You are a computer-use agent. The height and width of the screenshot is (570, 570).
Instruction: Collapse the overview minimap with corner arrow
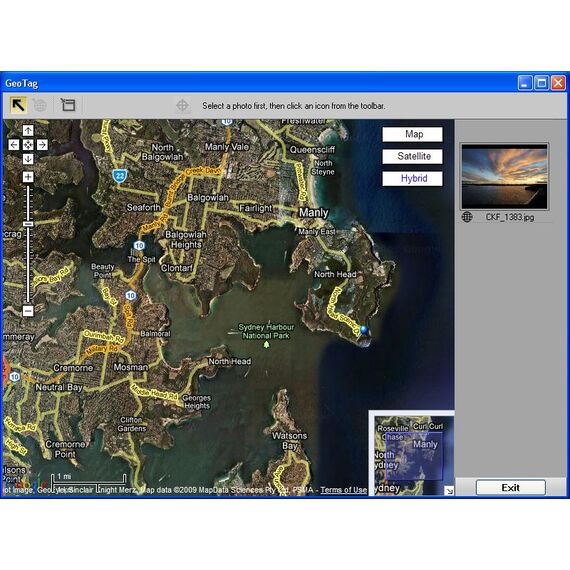point(449,491)
